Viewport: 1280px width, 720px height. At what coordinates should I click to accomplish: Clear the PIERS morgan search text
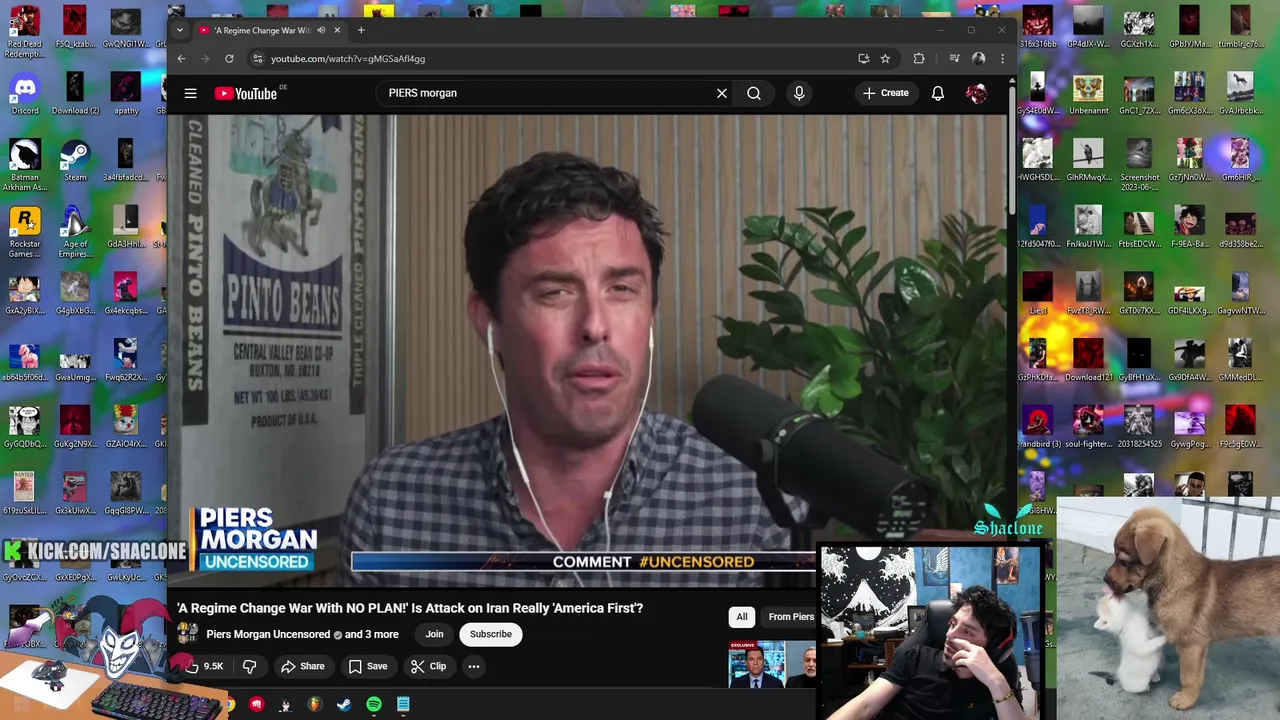click(x=722, y=93)
